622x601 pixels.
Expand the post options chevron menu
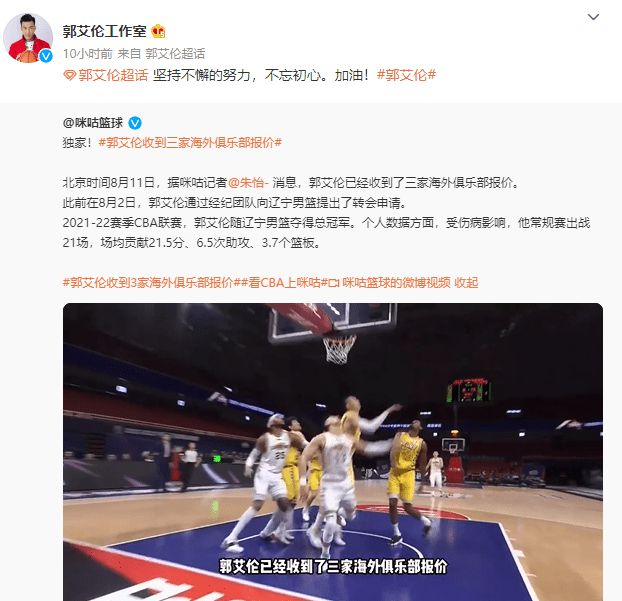(593, 17)
